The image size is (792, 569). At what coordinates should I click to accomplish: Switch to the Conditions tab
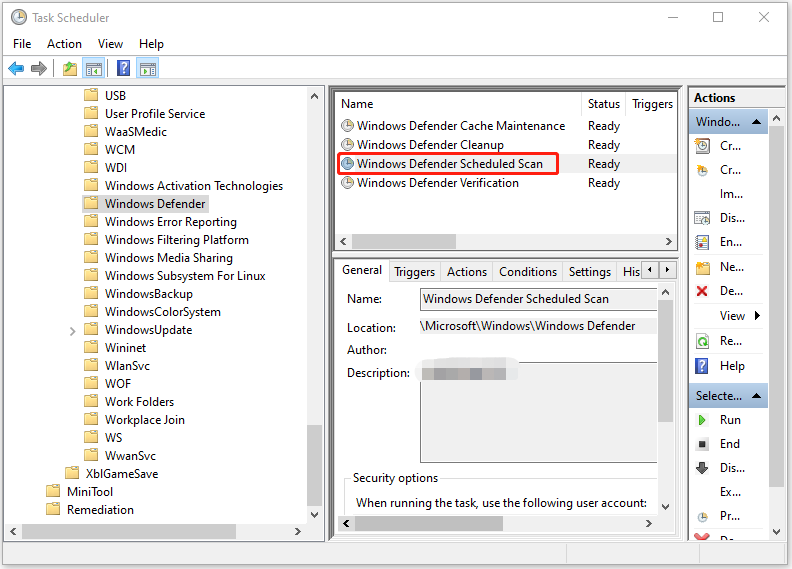click(528, 272)
